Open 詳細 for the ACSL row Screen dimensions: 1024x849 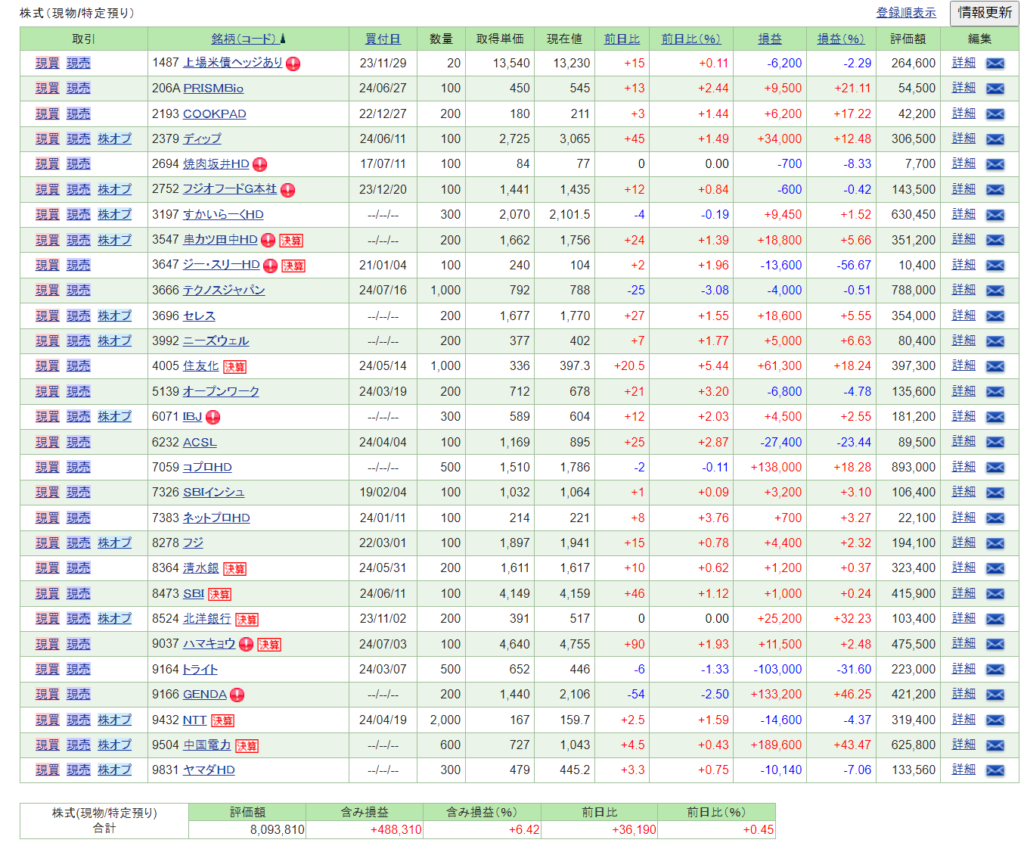tap(963, 442)
